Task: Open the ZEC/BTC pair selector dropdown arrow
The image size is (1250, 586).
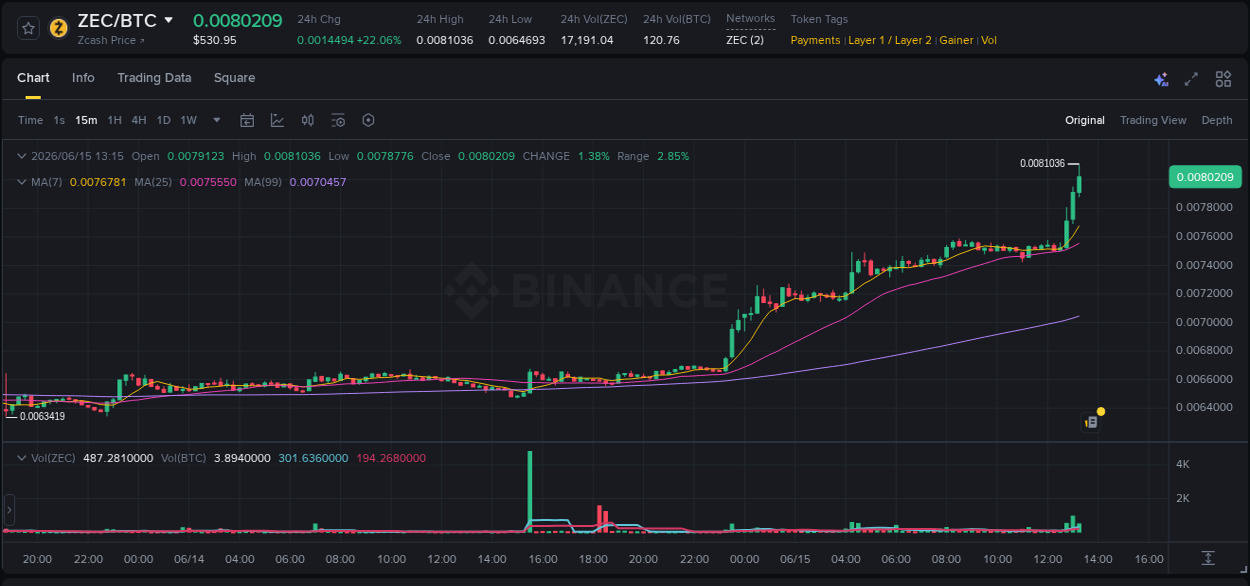Action: click(168, 20)
